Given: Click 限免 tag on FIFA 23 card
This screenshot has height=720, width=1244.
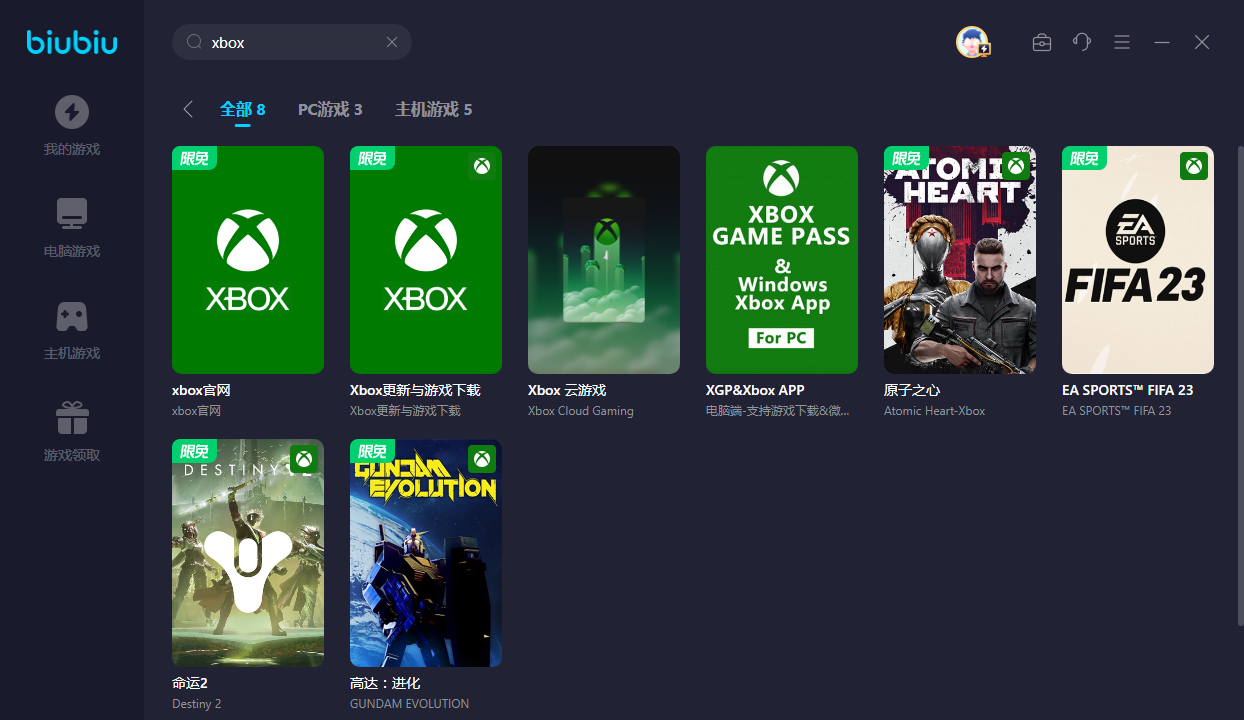Looking at the screenshot, I should [1084, 158].
